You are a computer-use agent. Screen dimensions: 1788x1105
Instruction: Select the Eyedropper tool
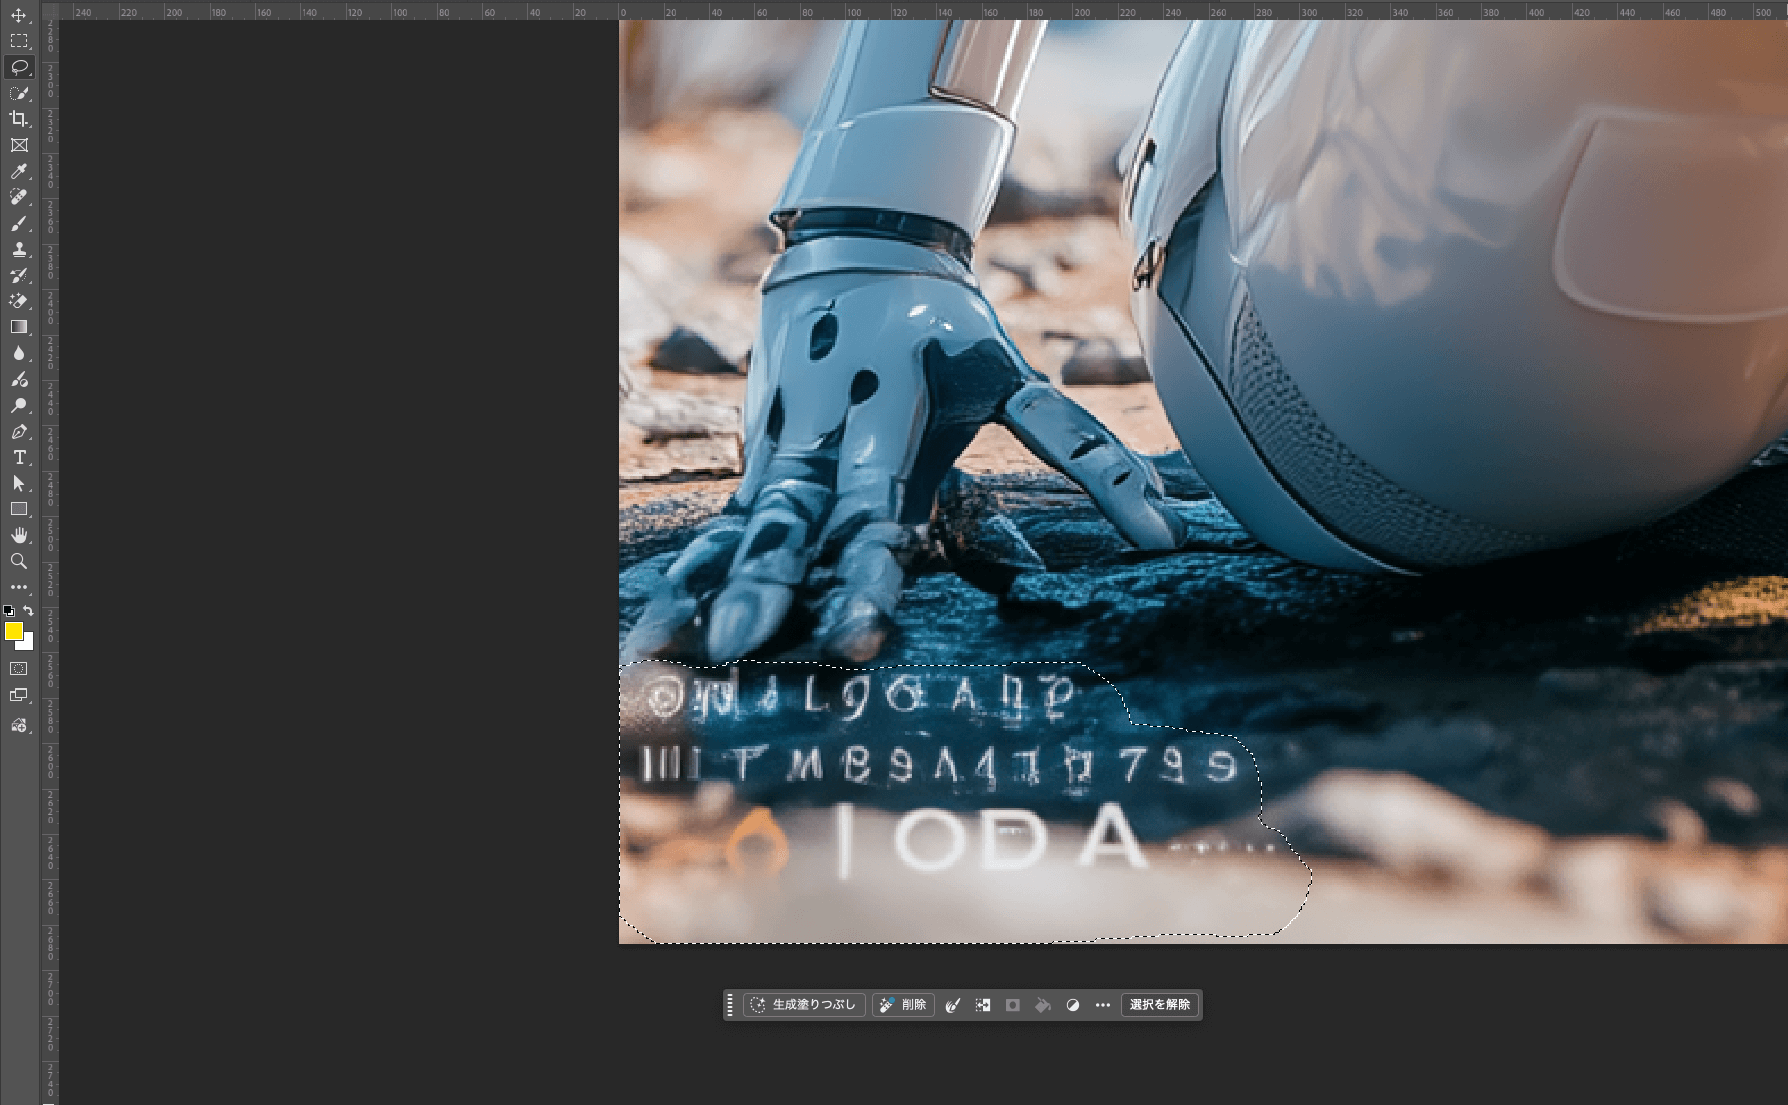point(18,171)
